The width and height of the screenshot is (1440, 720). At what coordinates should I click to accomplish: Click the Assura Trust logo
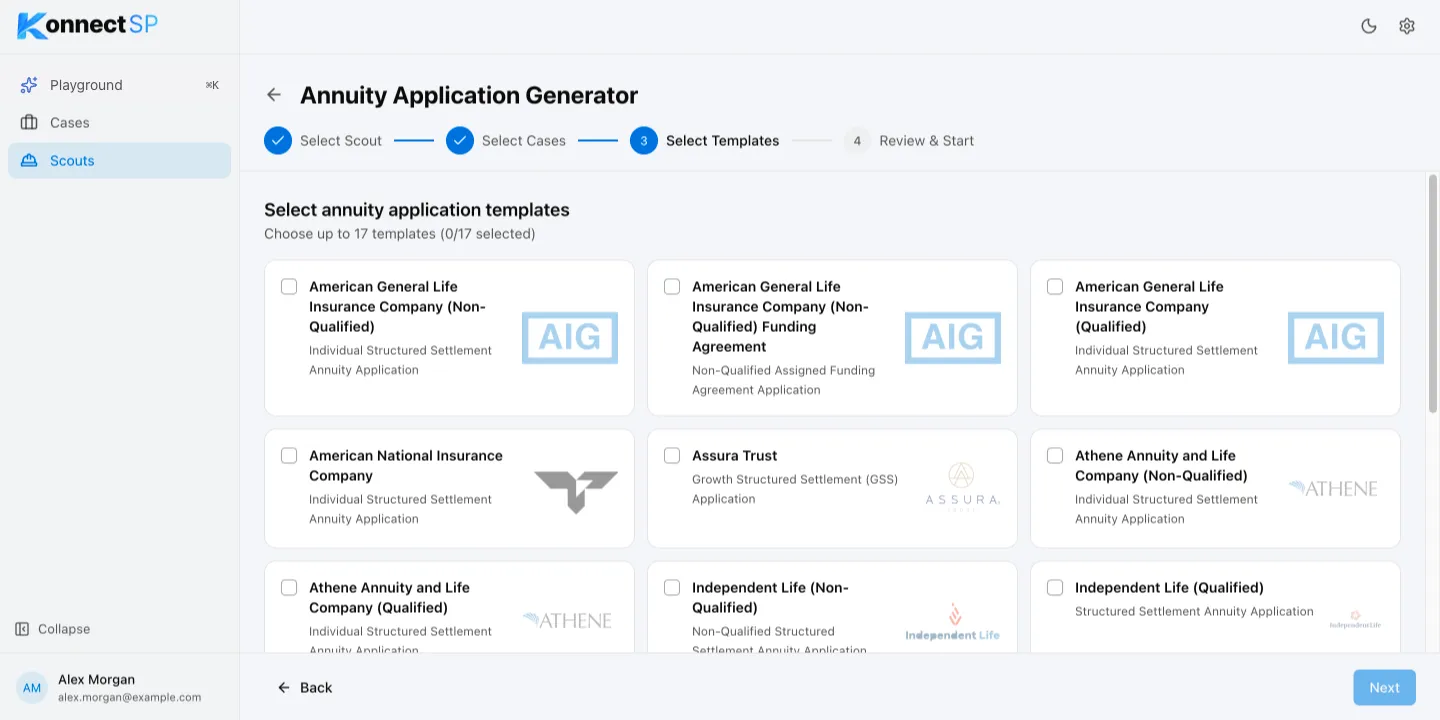(x=962, y=488)
